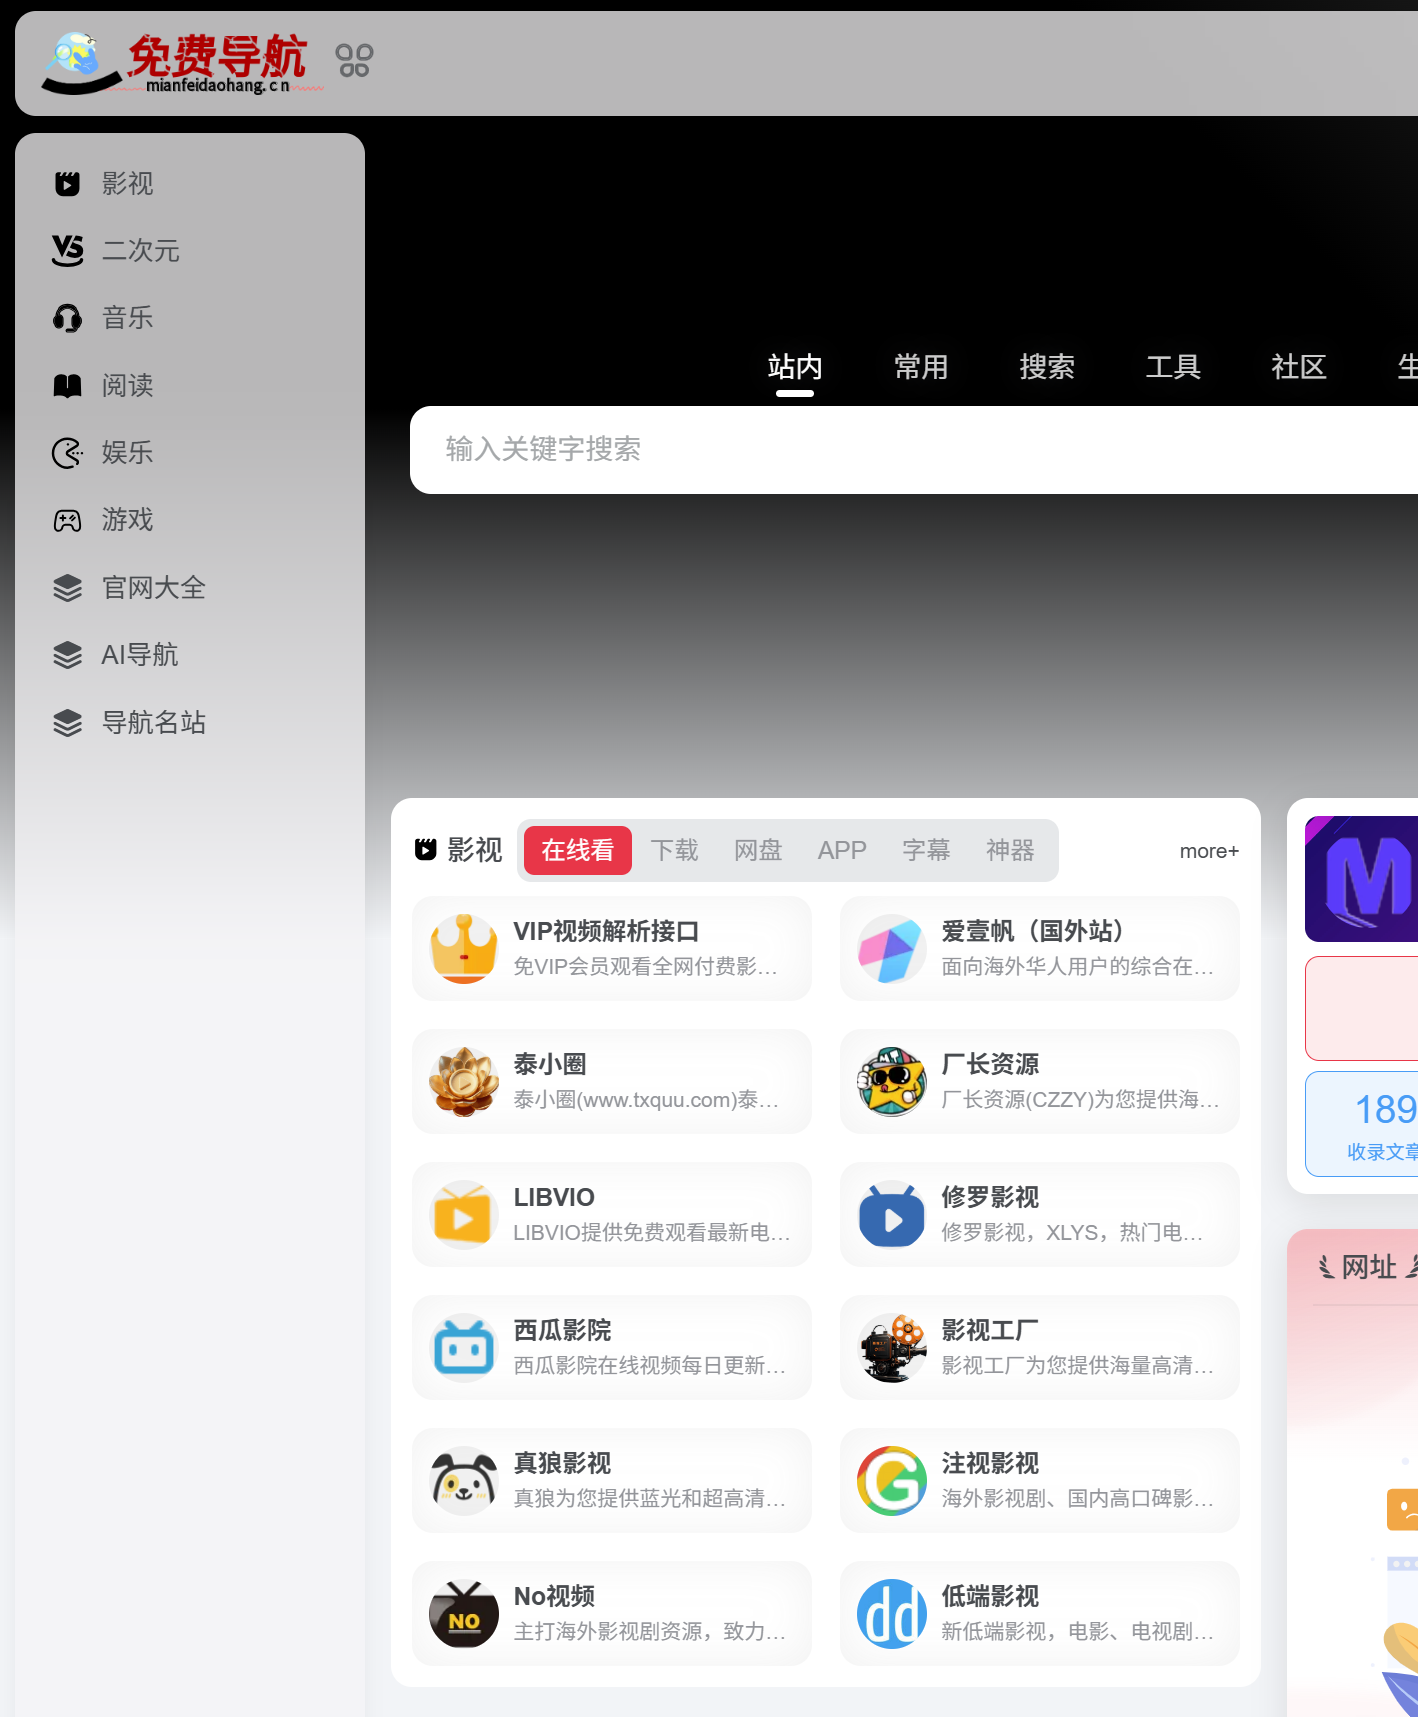Switch to the 社区 search tab
Image resolution: width=1418 pixels, height=1717 pixels.
[1299, 367]
